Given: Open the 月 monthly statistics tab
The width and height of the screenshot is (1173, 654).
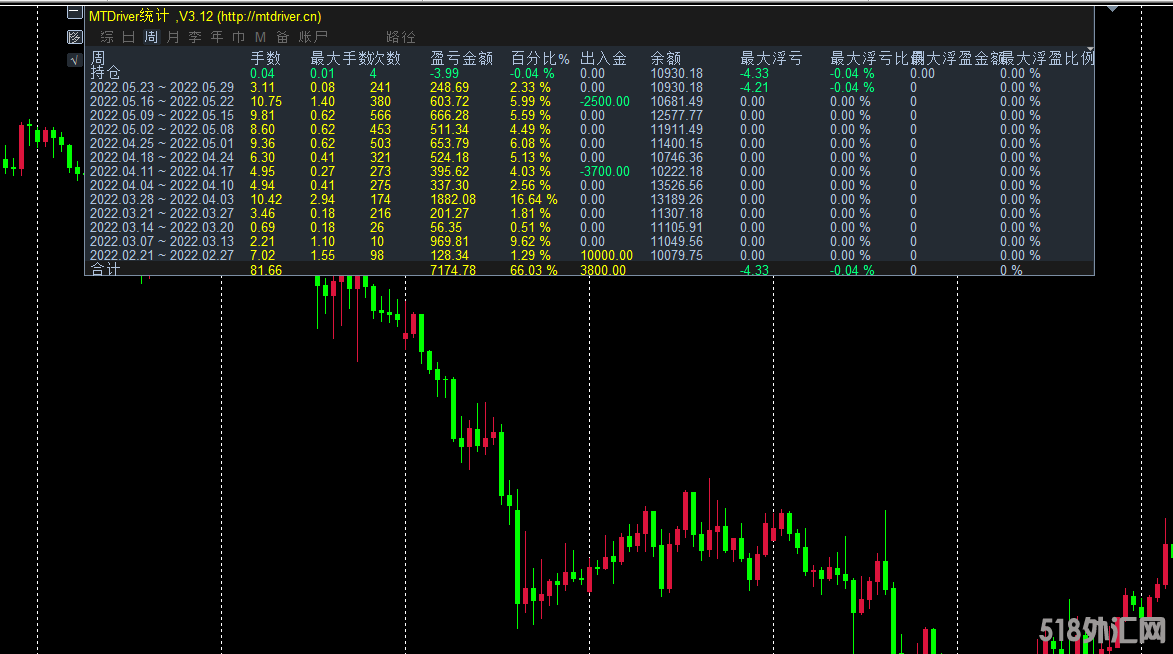Looking at the screenshot, I should click(172, 37).
